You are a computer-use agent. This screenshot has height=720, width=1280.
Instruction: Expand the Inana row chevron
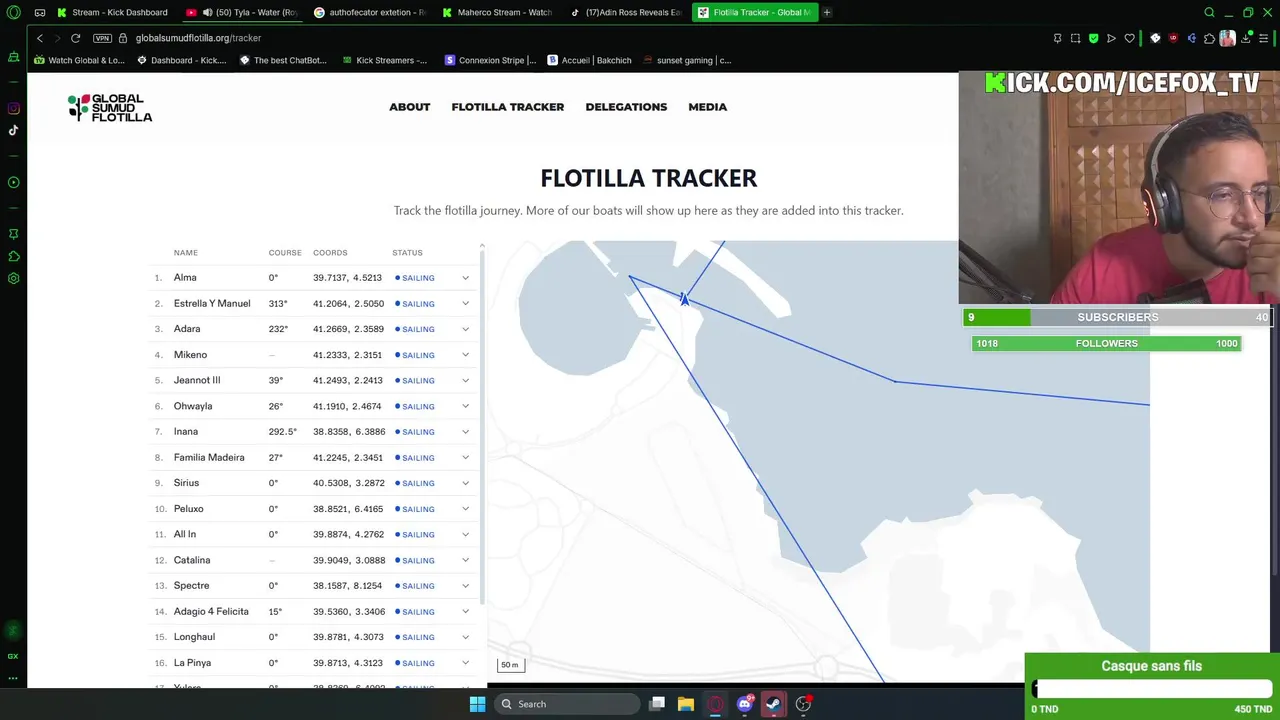(x=465, y=432)
